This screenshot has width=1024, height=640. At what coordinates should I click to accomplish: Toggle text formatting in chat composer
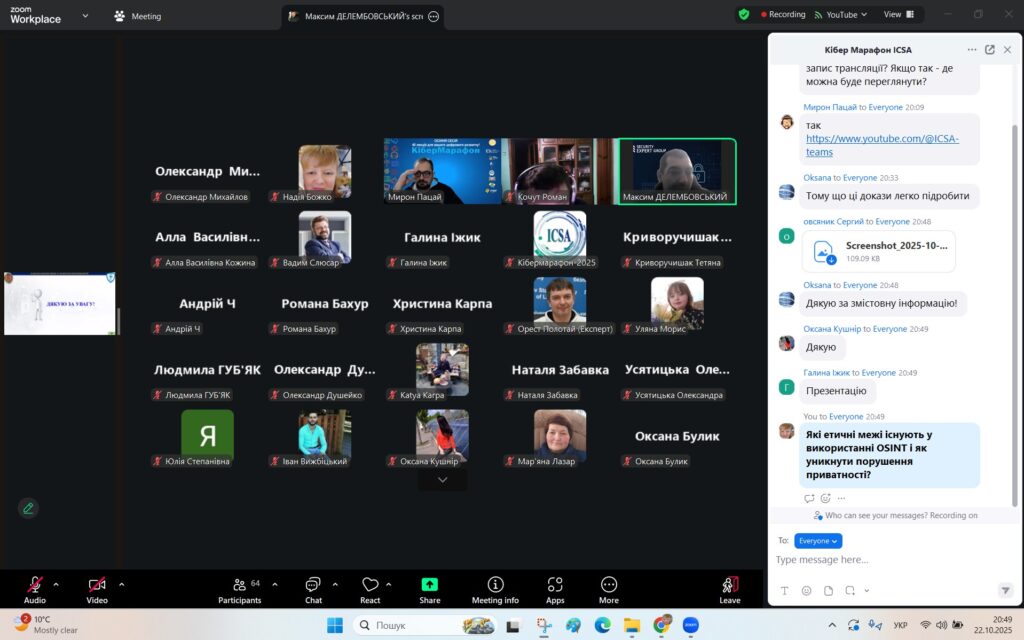784,590
